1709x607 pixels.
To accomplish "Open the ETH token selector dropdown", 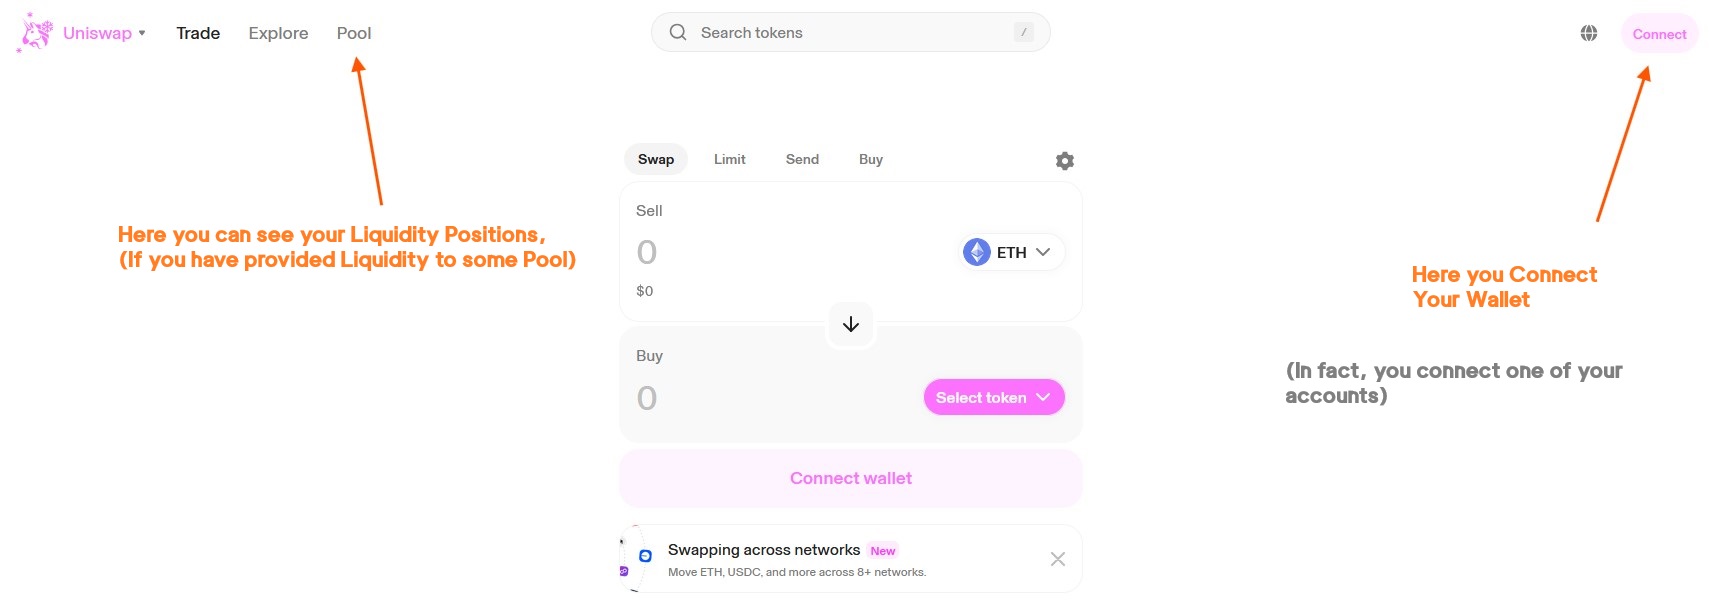I will click(x=1014, y=252).
